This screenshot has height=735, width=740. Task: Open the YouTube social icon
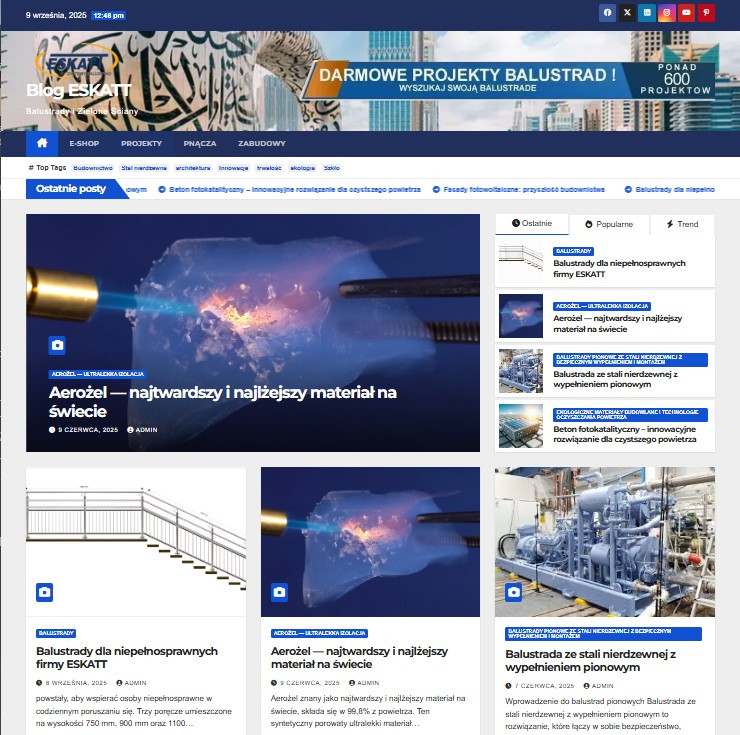coord(686,13)
